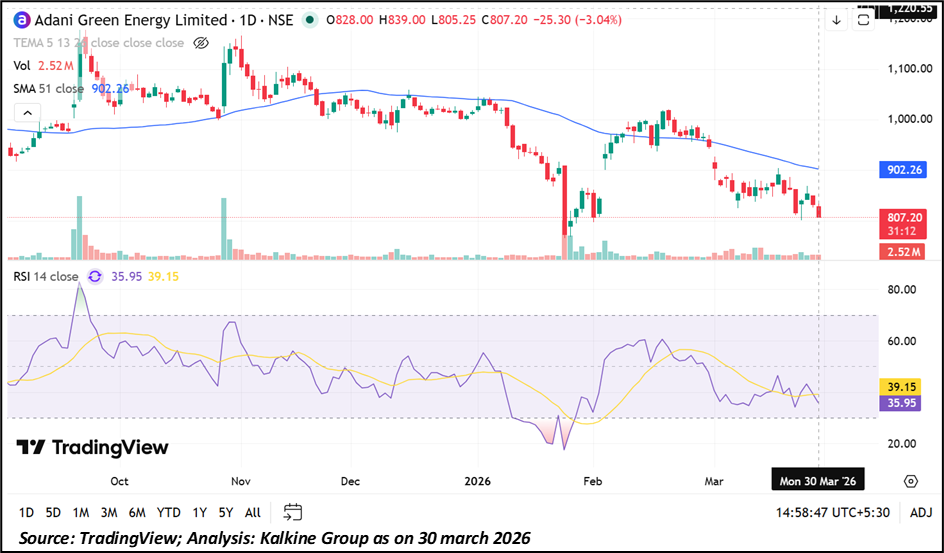Viewport: 944px width, 553px height.
Task: Click the RSI indicator refresh icon
Action: click(x=95, y=276)
